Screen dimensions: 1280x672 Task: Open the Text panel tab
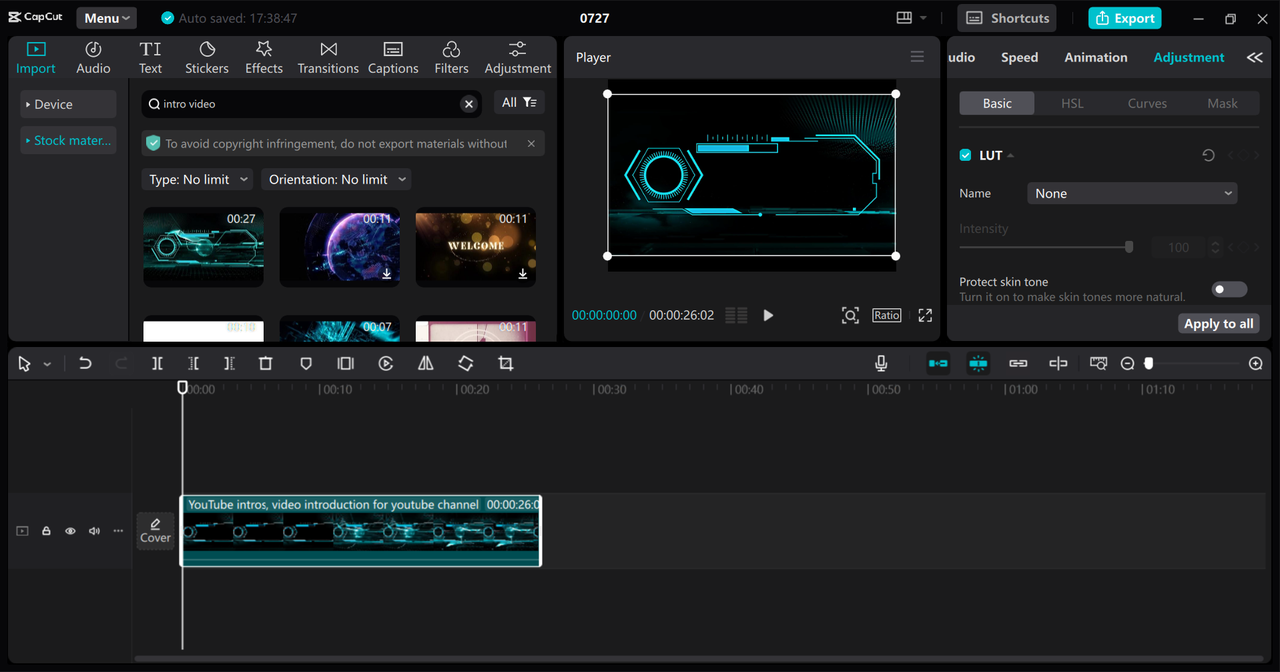[150, 58]
